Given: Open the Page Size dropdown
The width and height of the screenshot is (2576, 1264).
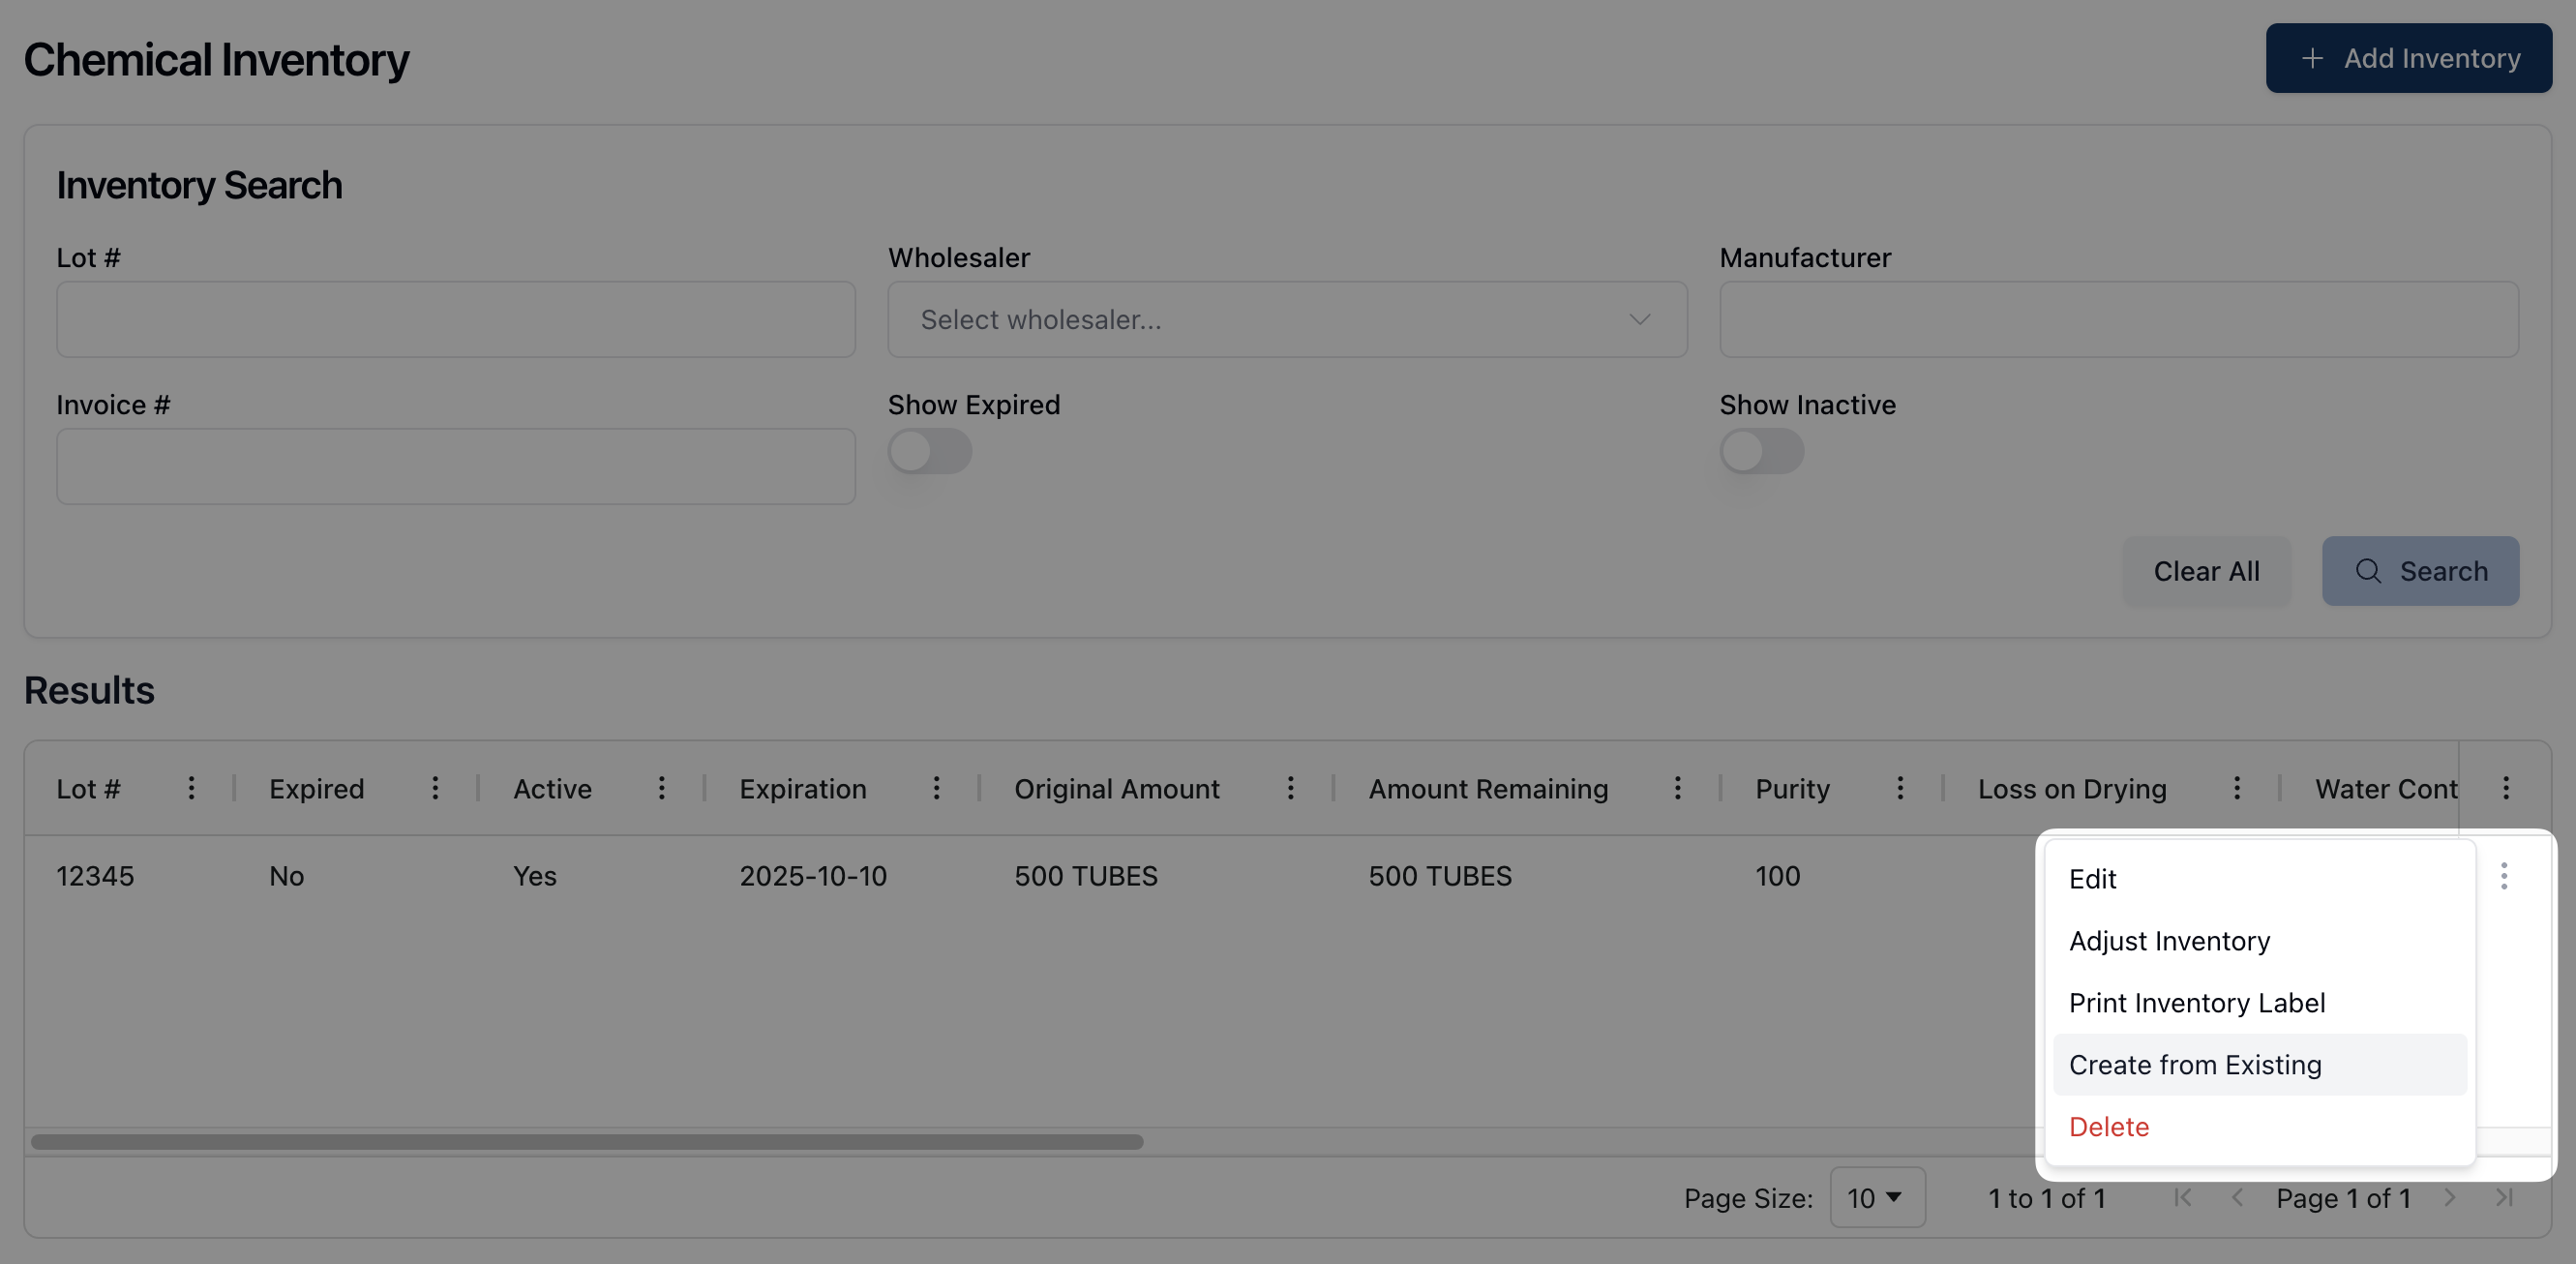Looking at the screenshot, I should (x=1876, y=1198).
